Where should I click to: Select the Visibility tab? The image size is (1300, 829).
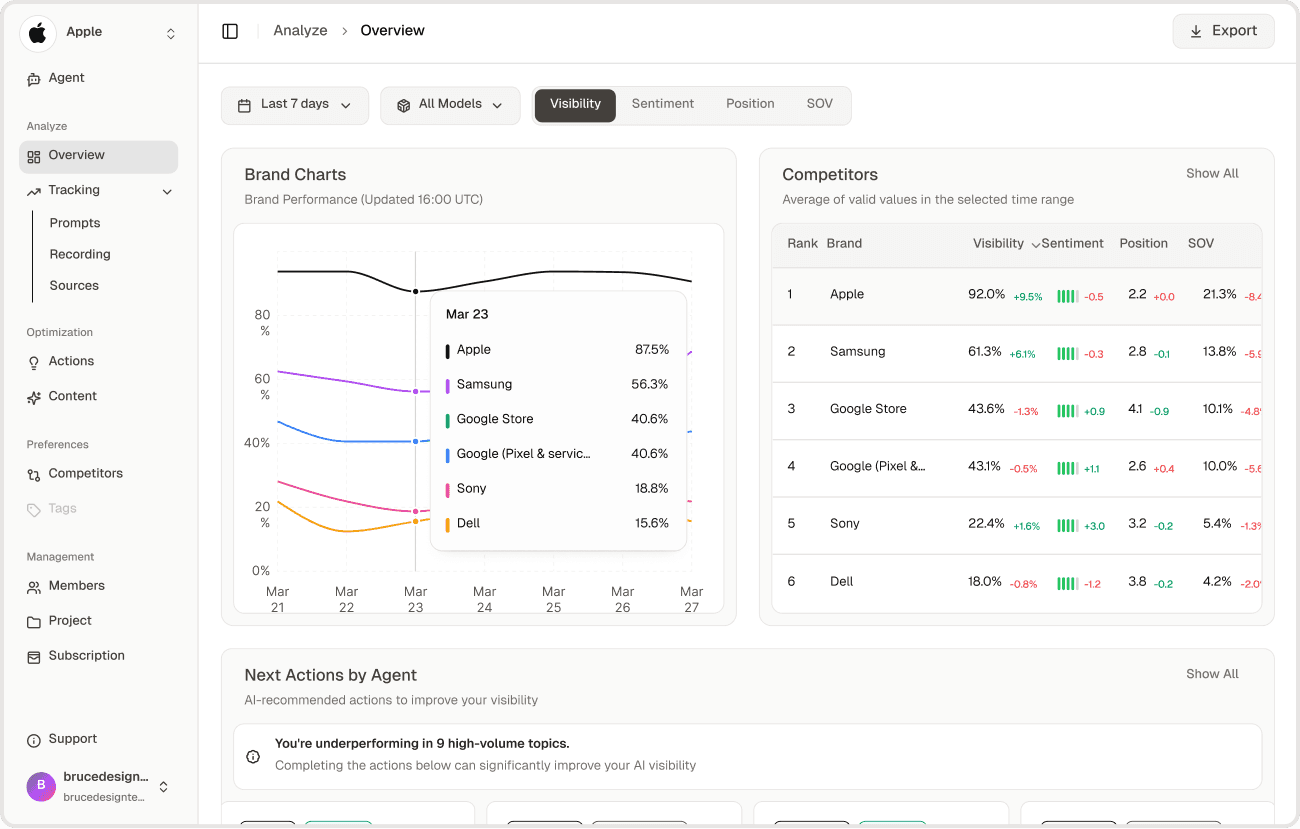point(575,105)
